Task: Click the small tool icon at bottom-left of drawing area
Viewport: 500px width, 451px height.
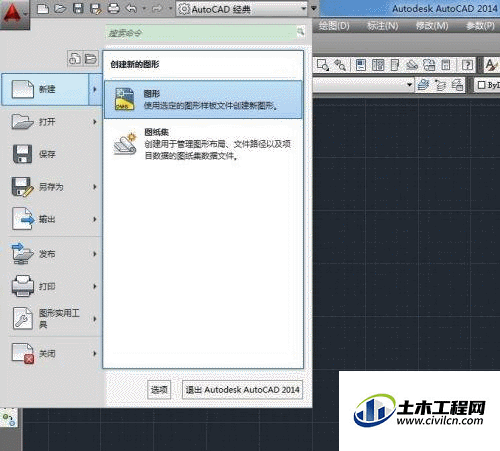Action: pyautogui.click(x=9, y=418)
